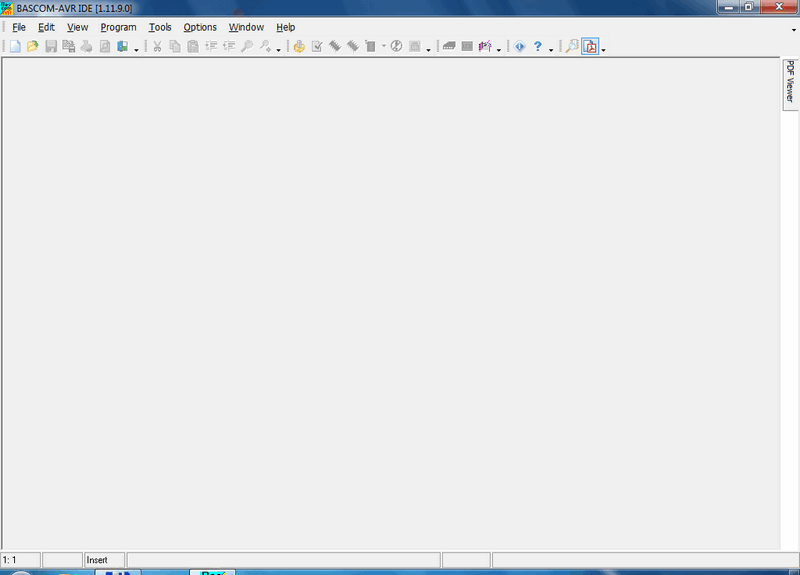
Task: Open the Window menu
Action: 246,28
